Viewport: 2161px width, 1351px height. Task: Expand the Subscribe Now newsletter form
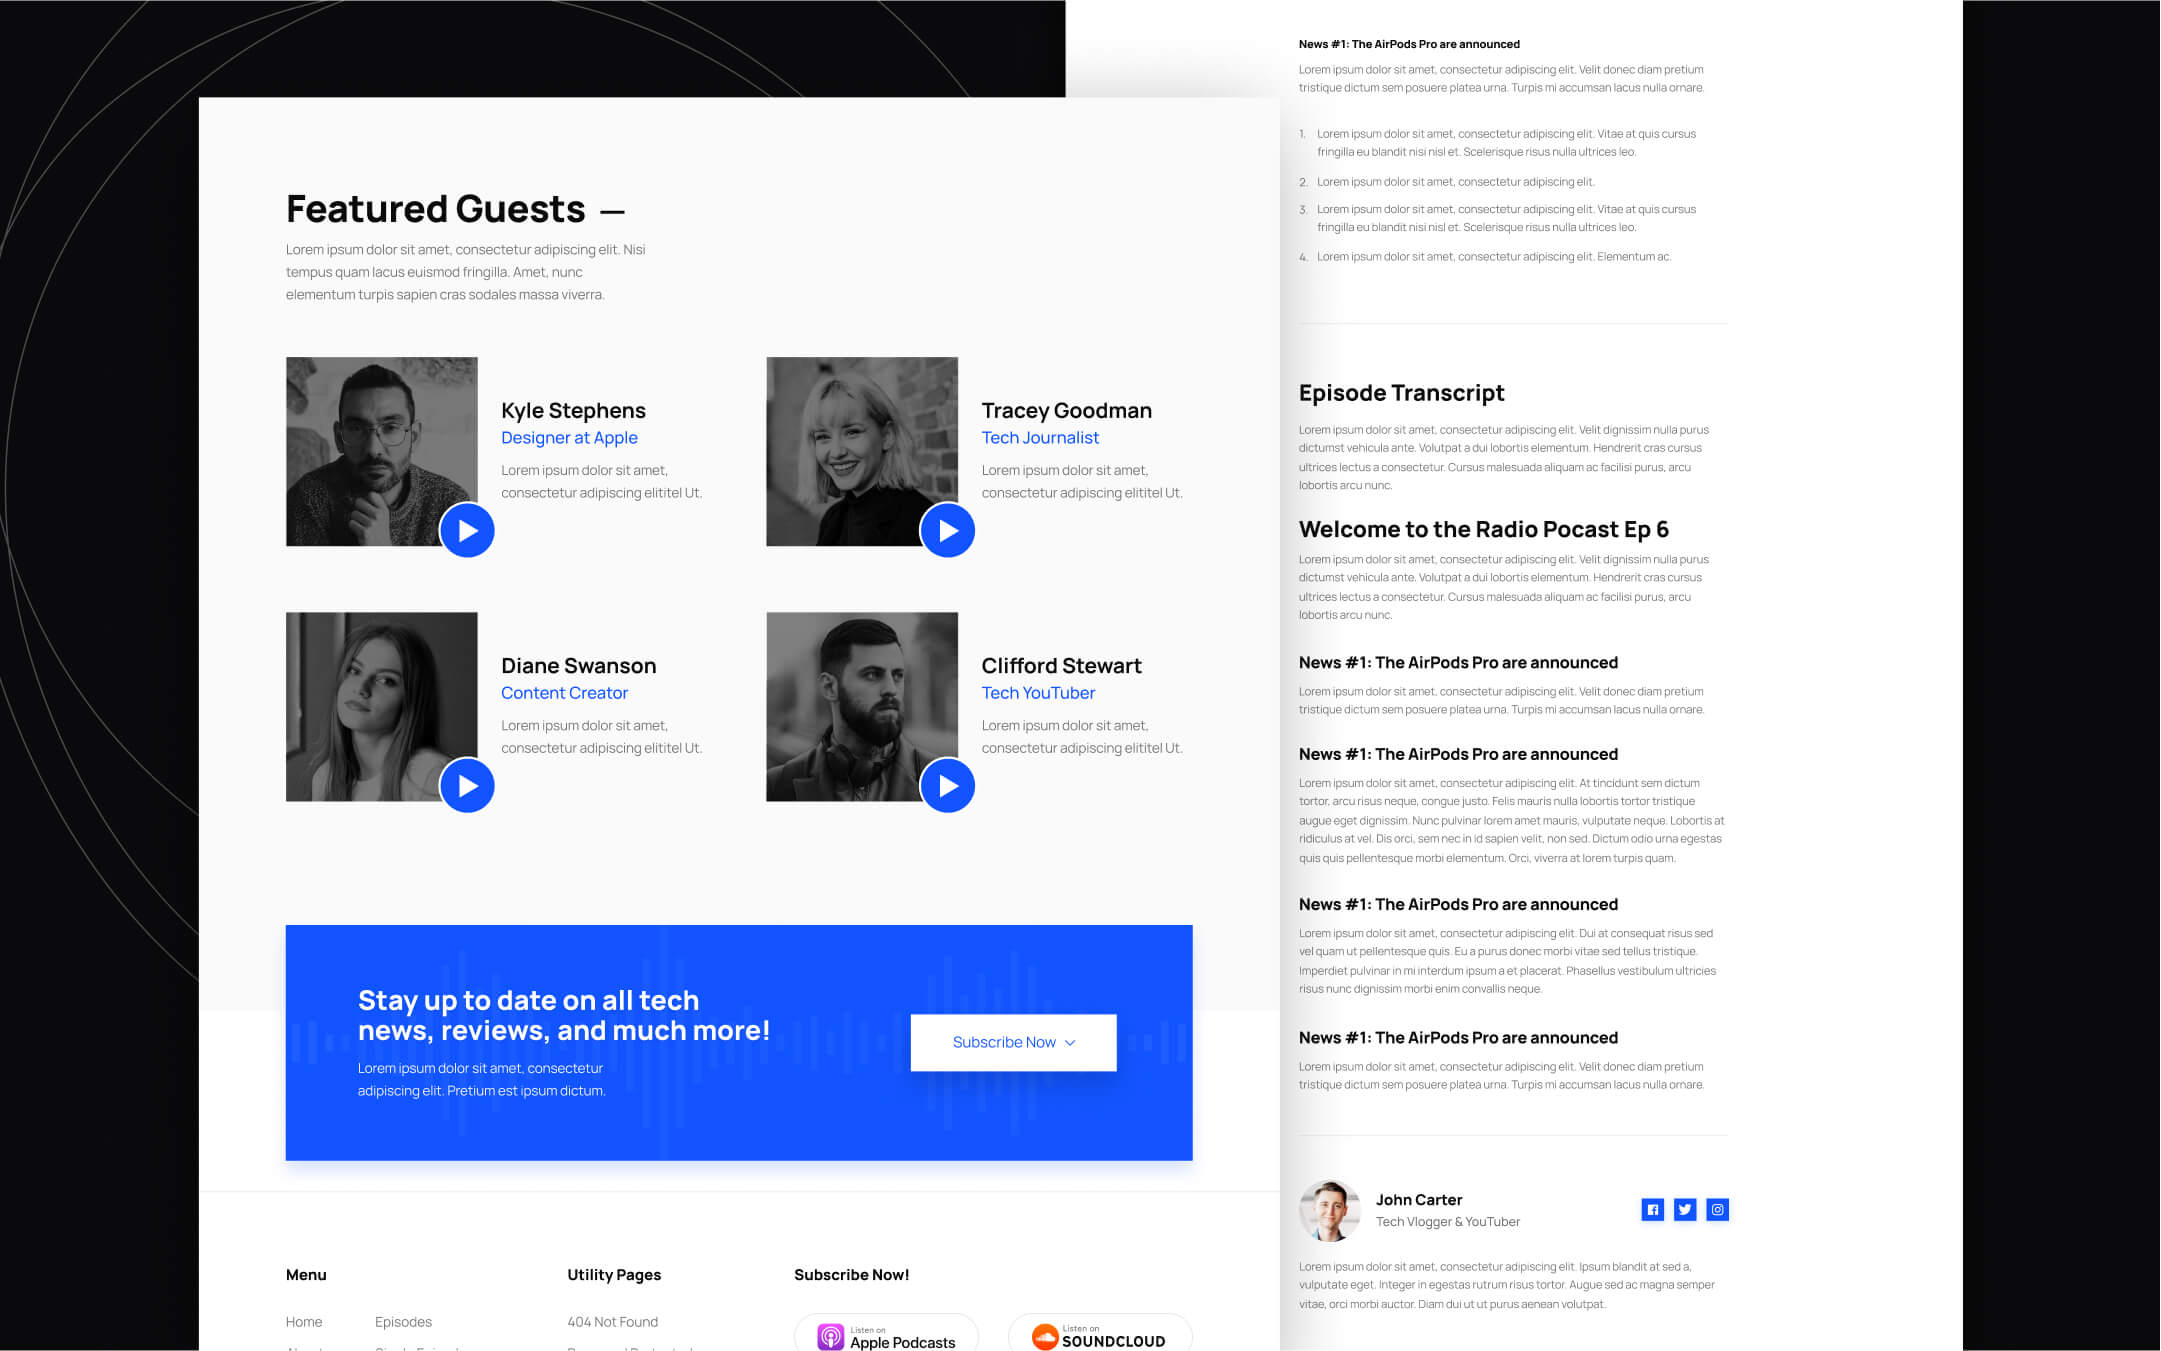[x=1013, y=1041]
